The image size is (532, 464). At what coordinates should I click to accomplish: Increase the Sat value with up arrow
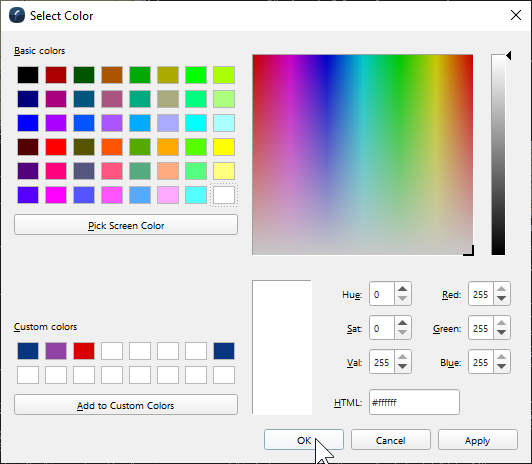pos(402,323)
